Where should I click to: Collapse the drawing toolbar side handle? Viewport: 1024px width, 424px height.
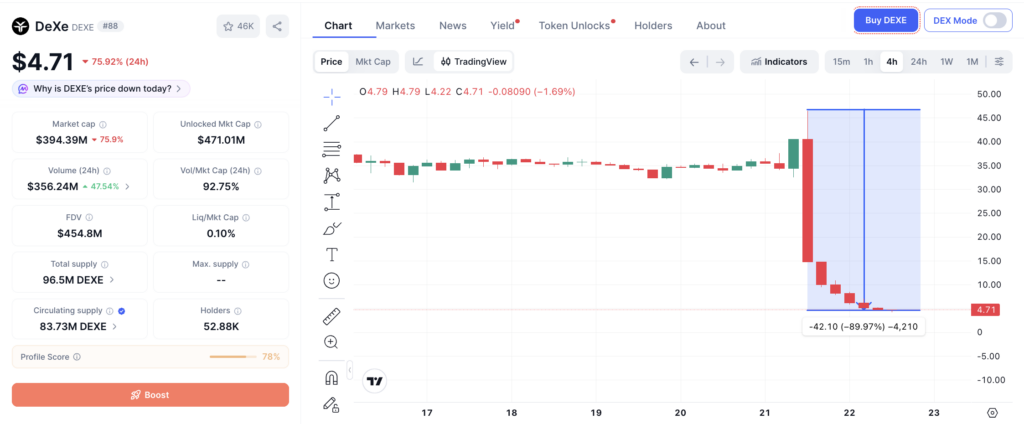349,370
